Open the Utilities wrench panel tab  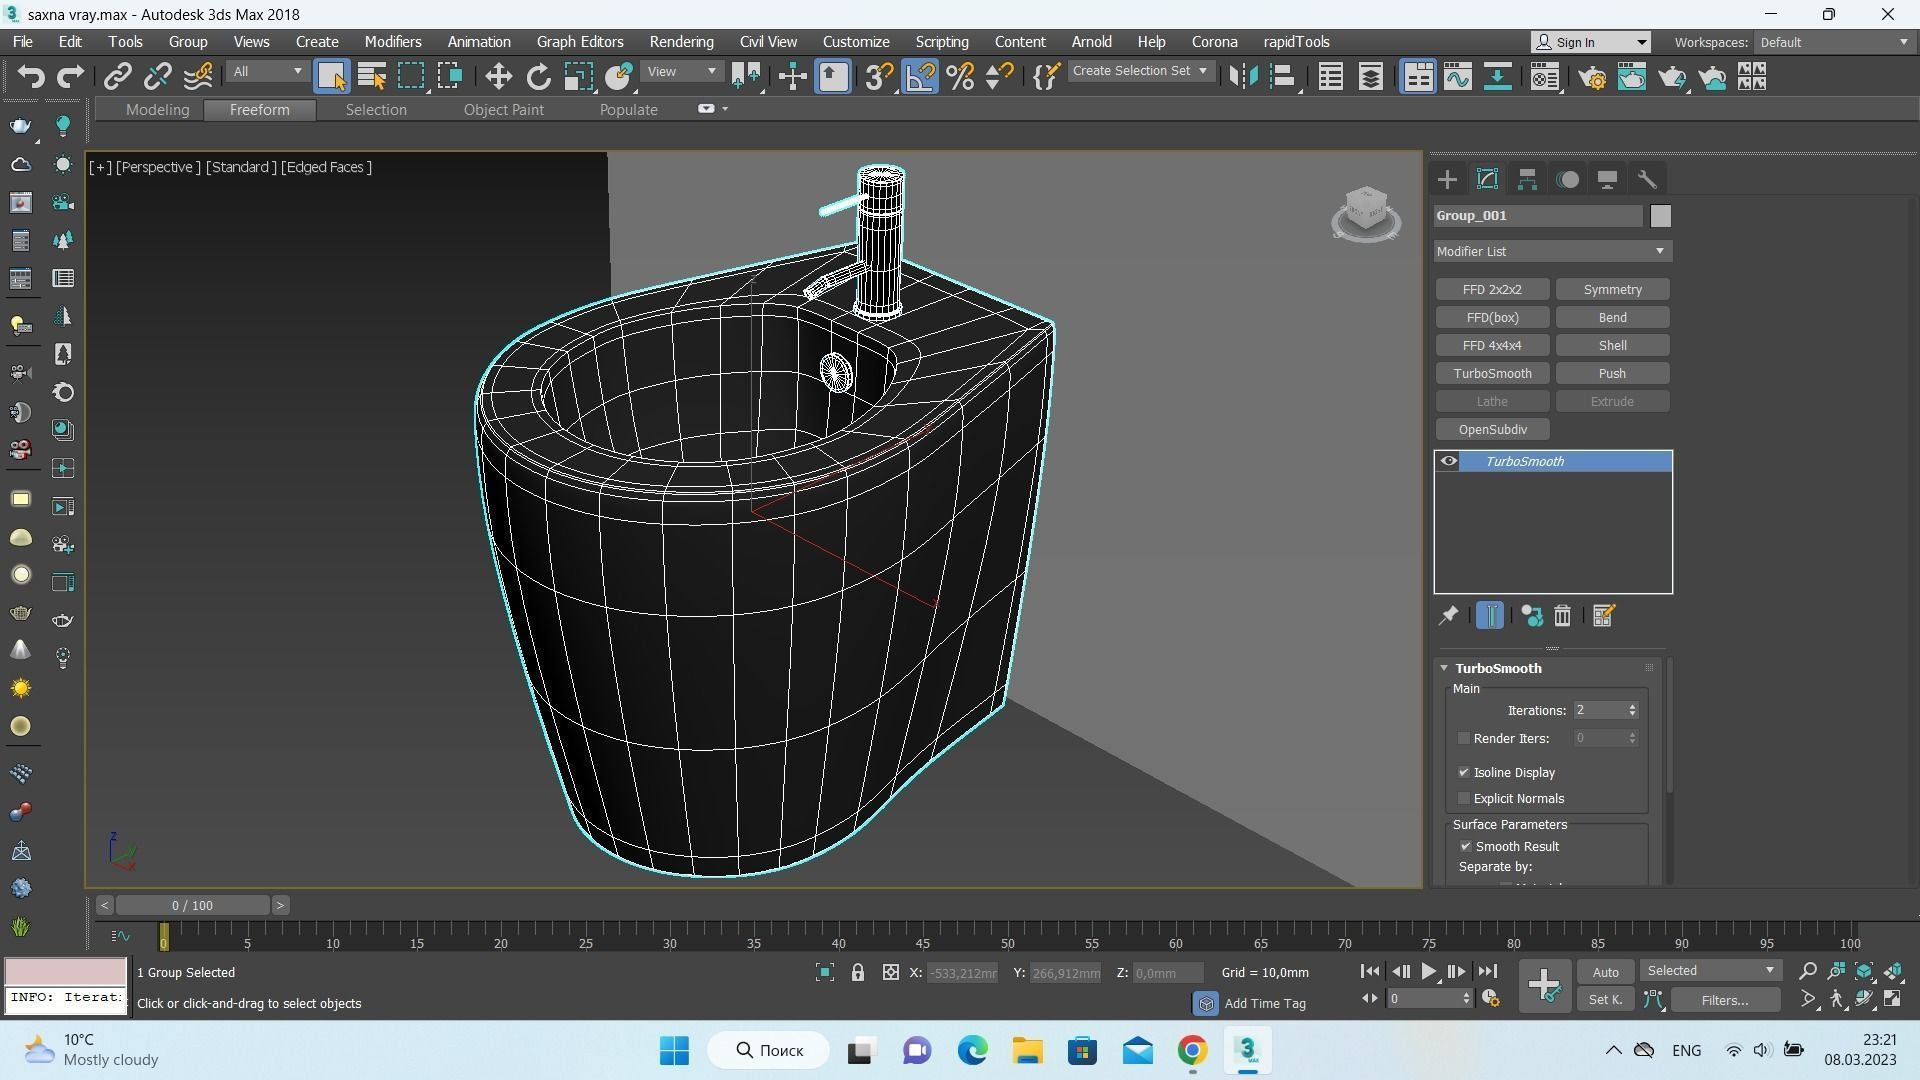1647,180
